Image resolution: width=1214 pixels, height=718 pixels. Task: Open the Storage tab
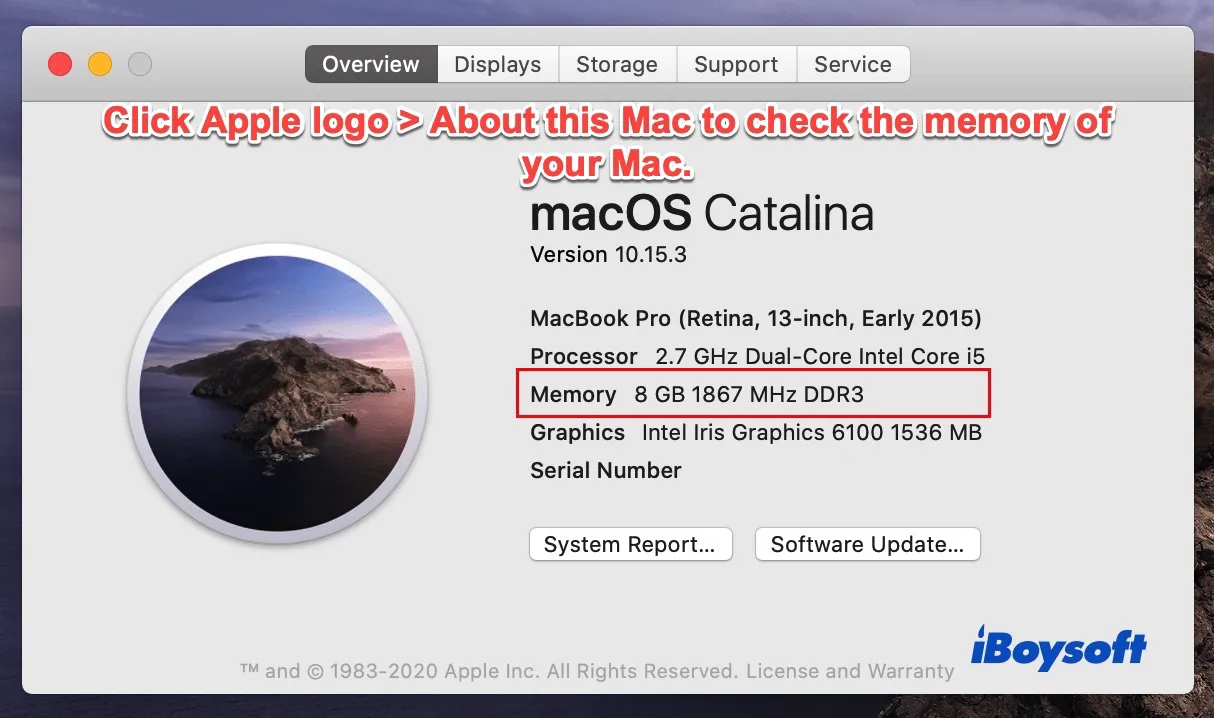coord(617,64)
